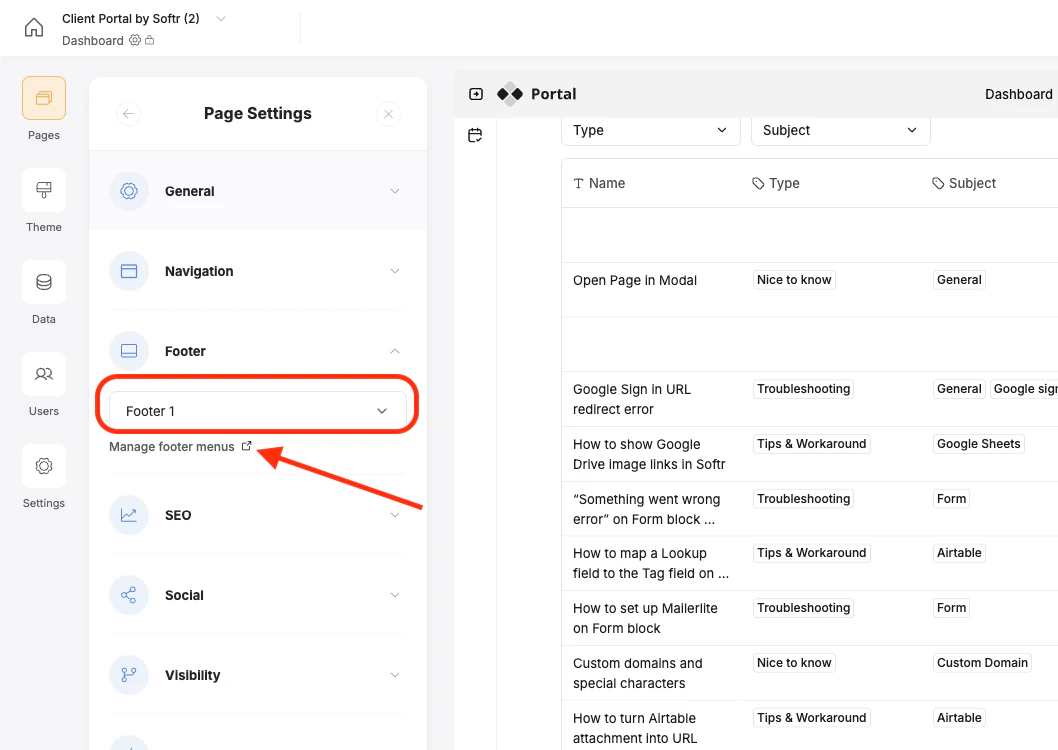
Task: Click Nice to know tag in Open Page row
Action: click(794, 280)
